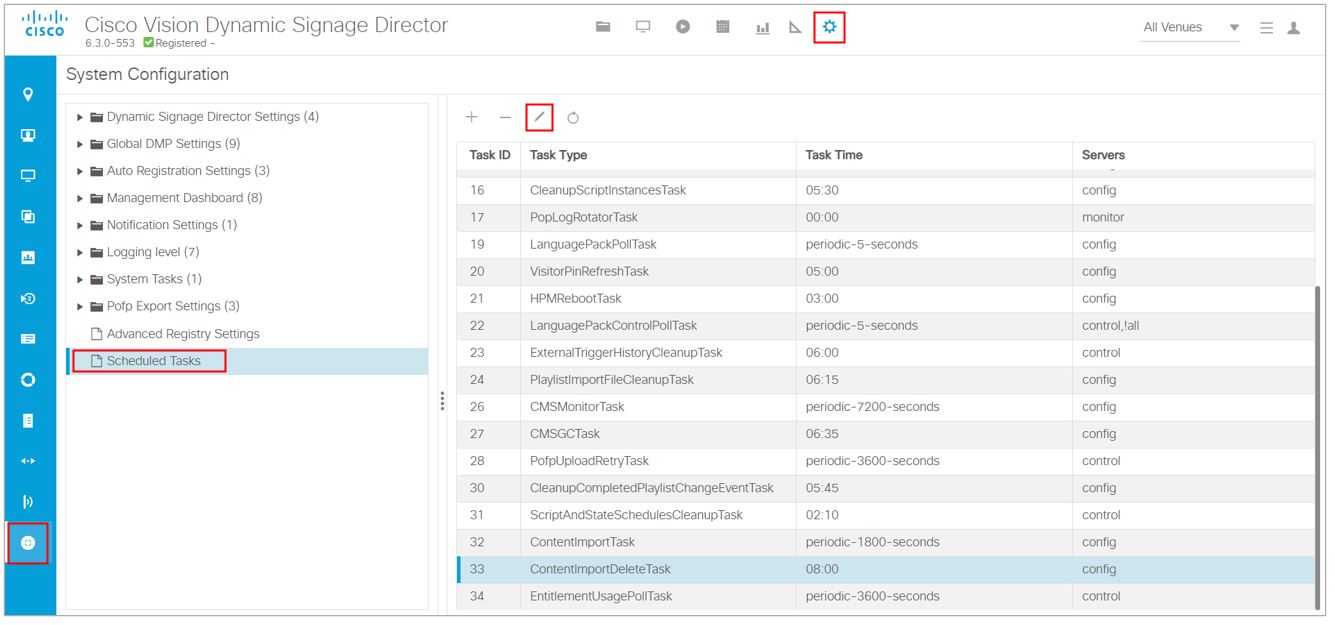This screenshot has width=1335, height=625.
Task: Open the gear configuration icon
Action: [x=829, y=27]
